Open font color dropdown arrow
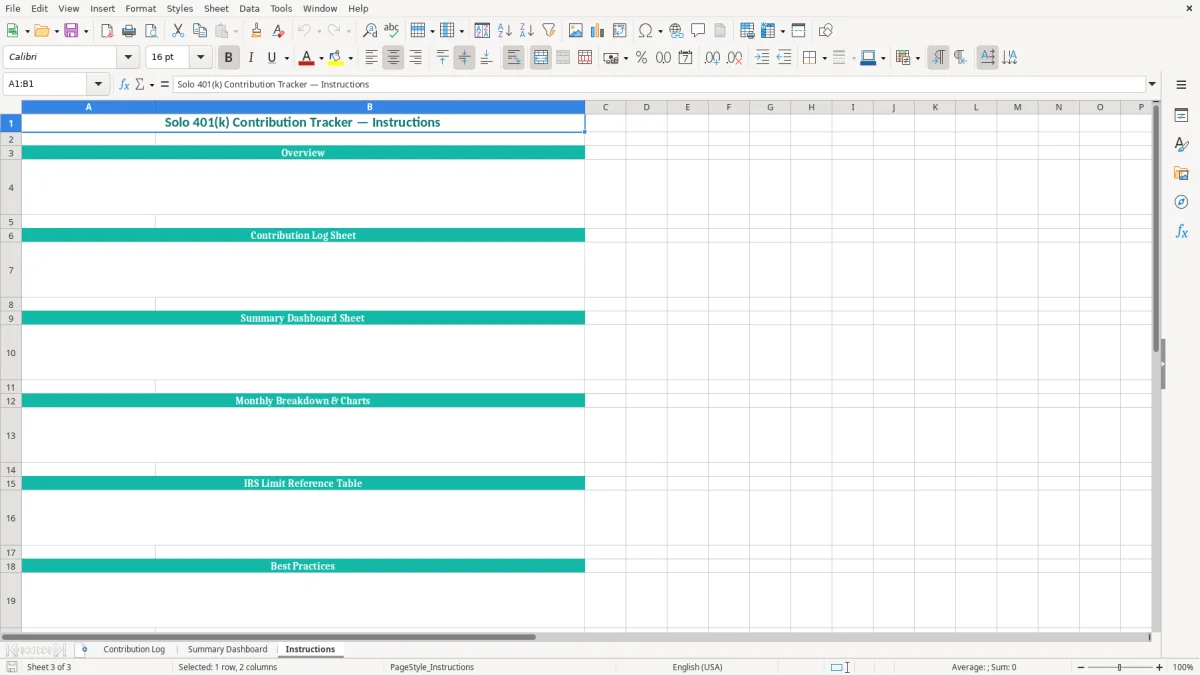1200x675 pixels. click(321, 58)
